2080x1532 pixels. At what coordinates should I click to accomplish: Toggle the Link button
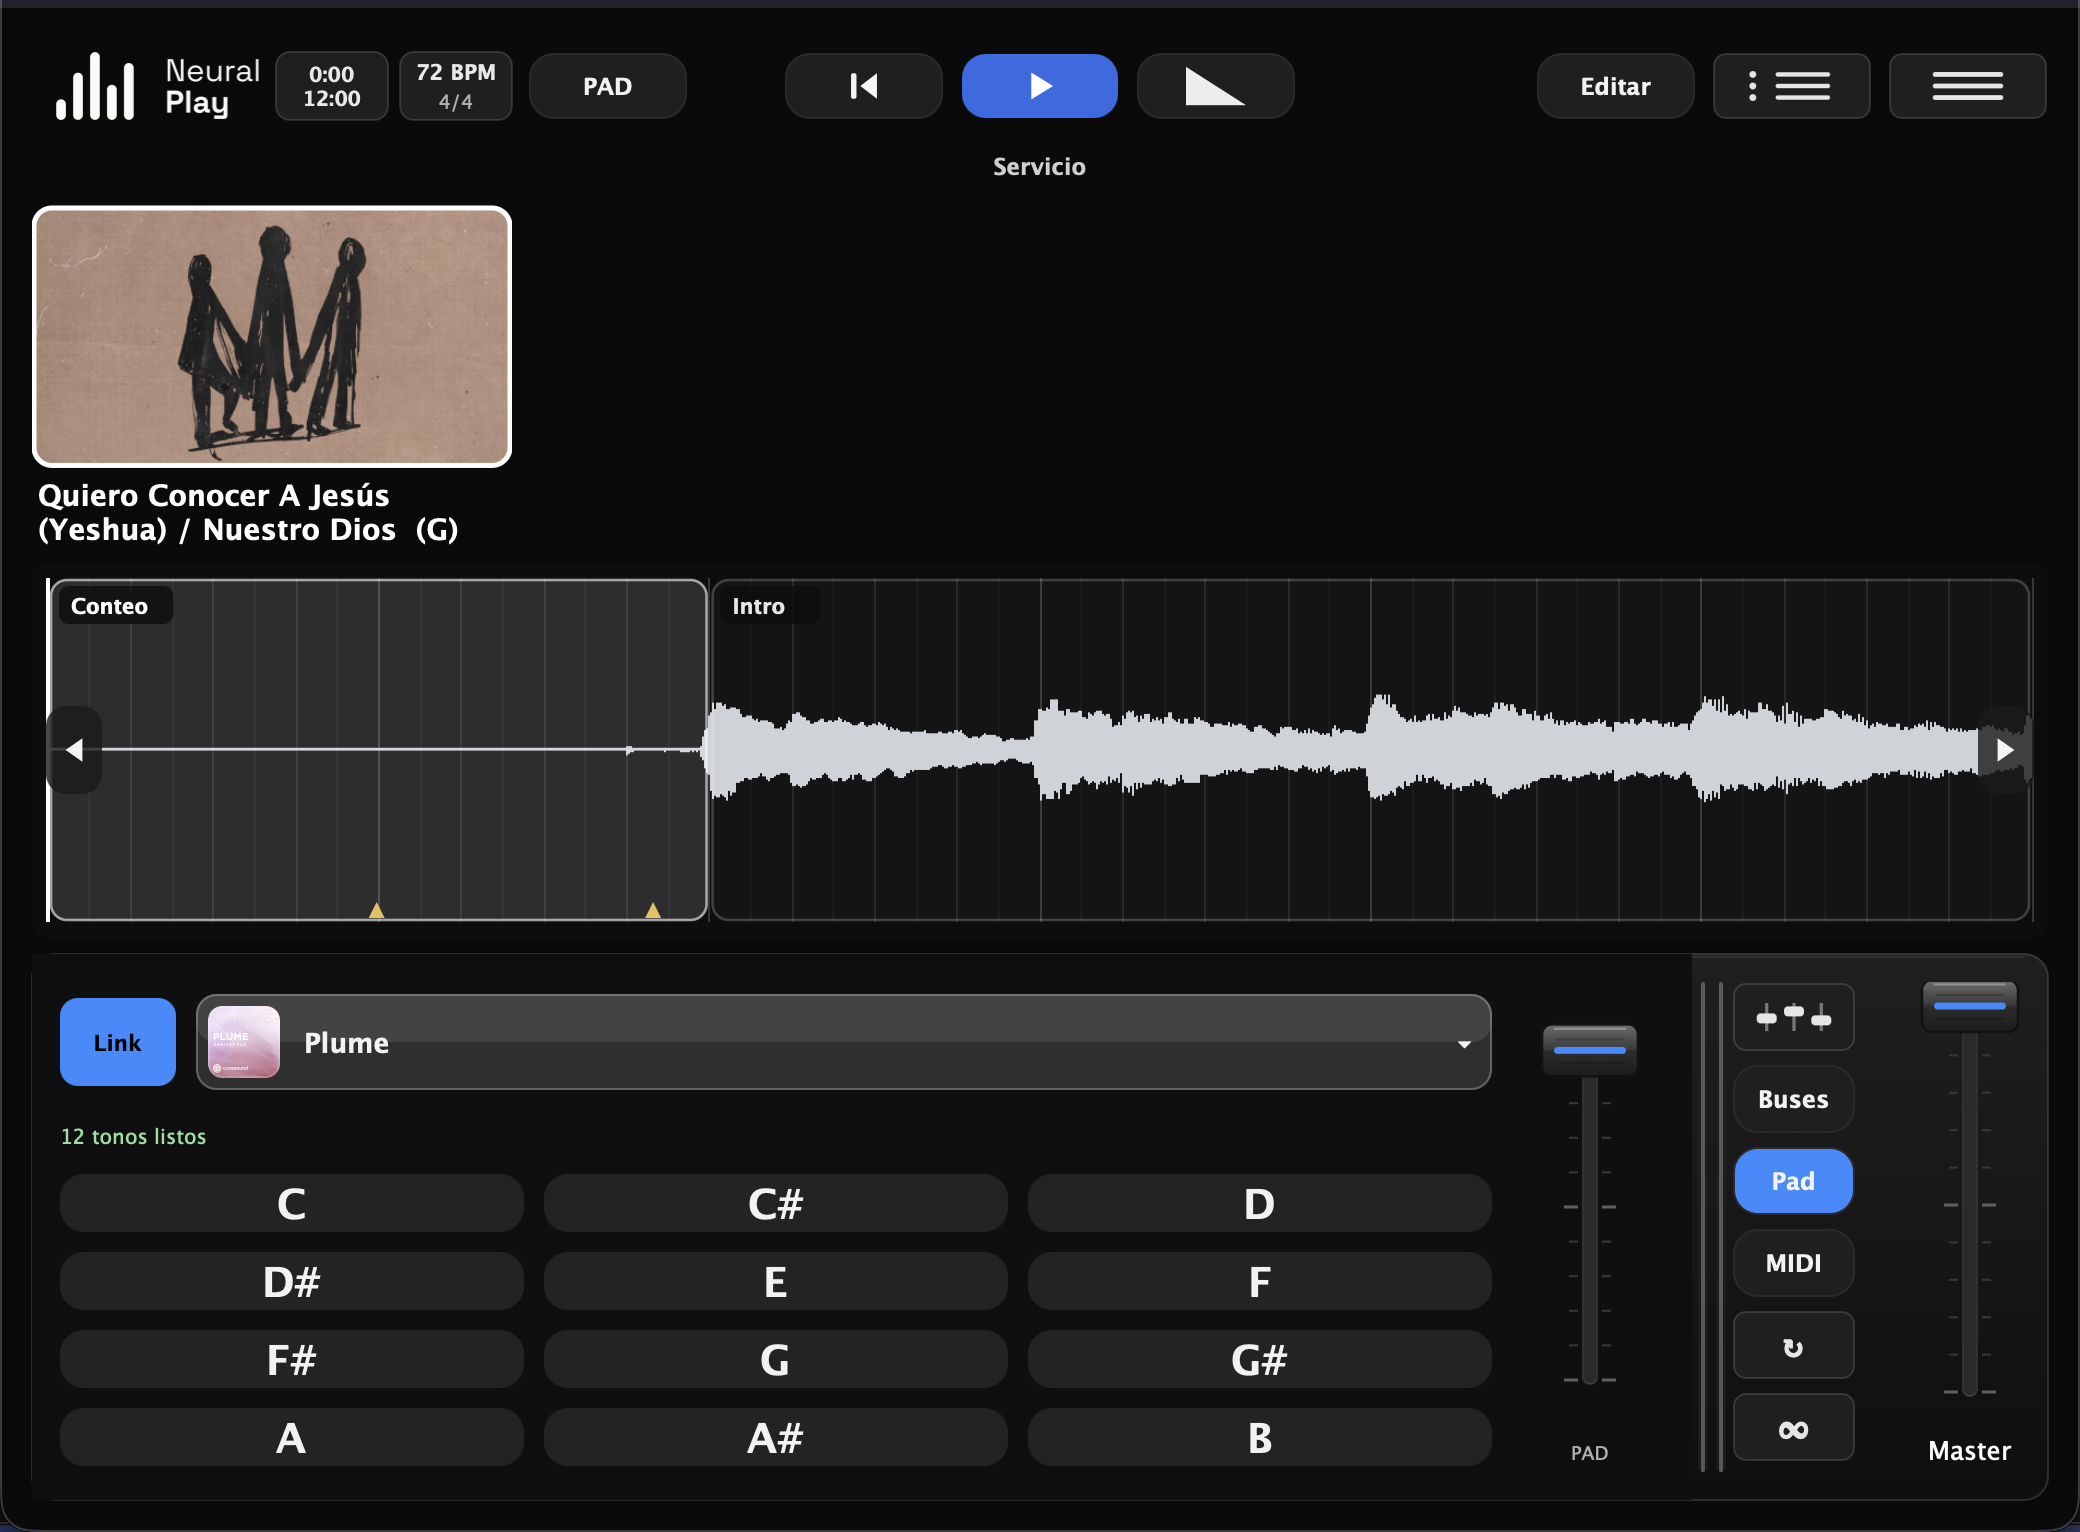(118, 1042)
